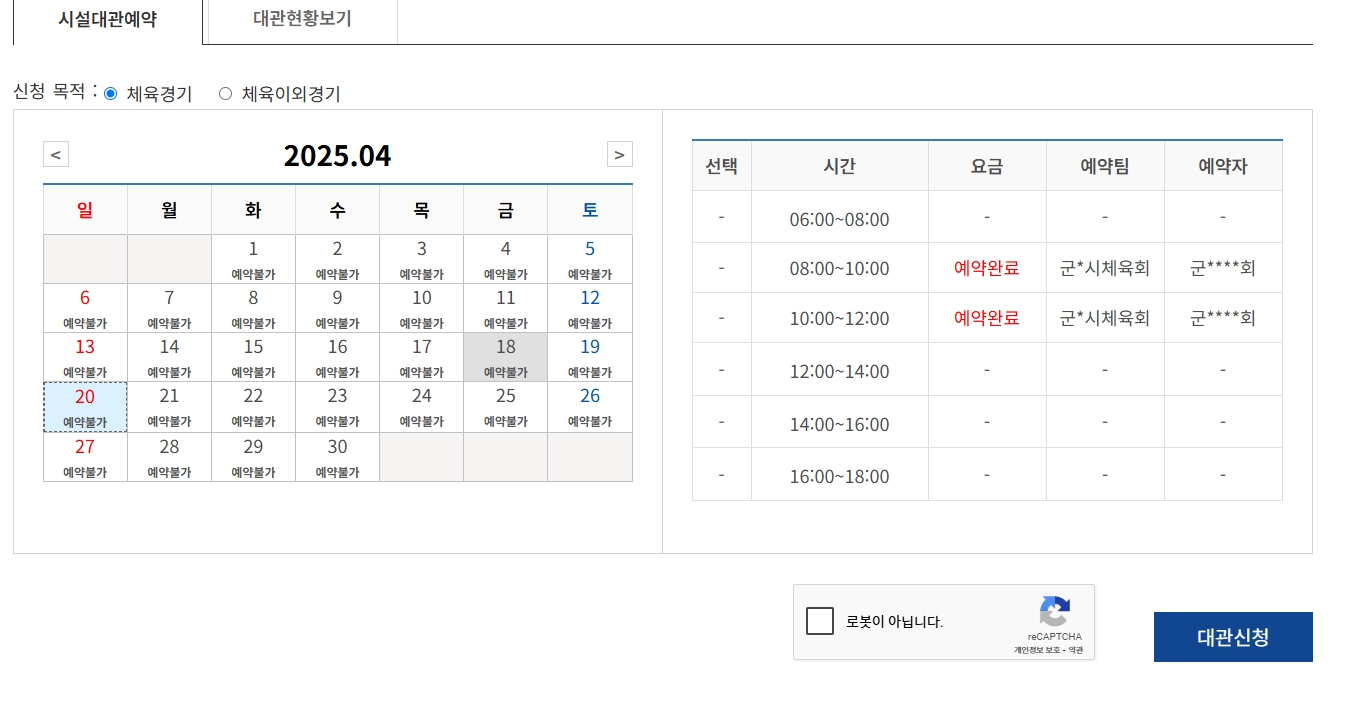Select the 12:00~14:00 time slot

tap(839, 371)
